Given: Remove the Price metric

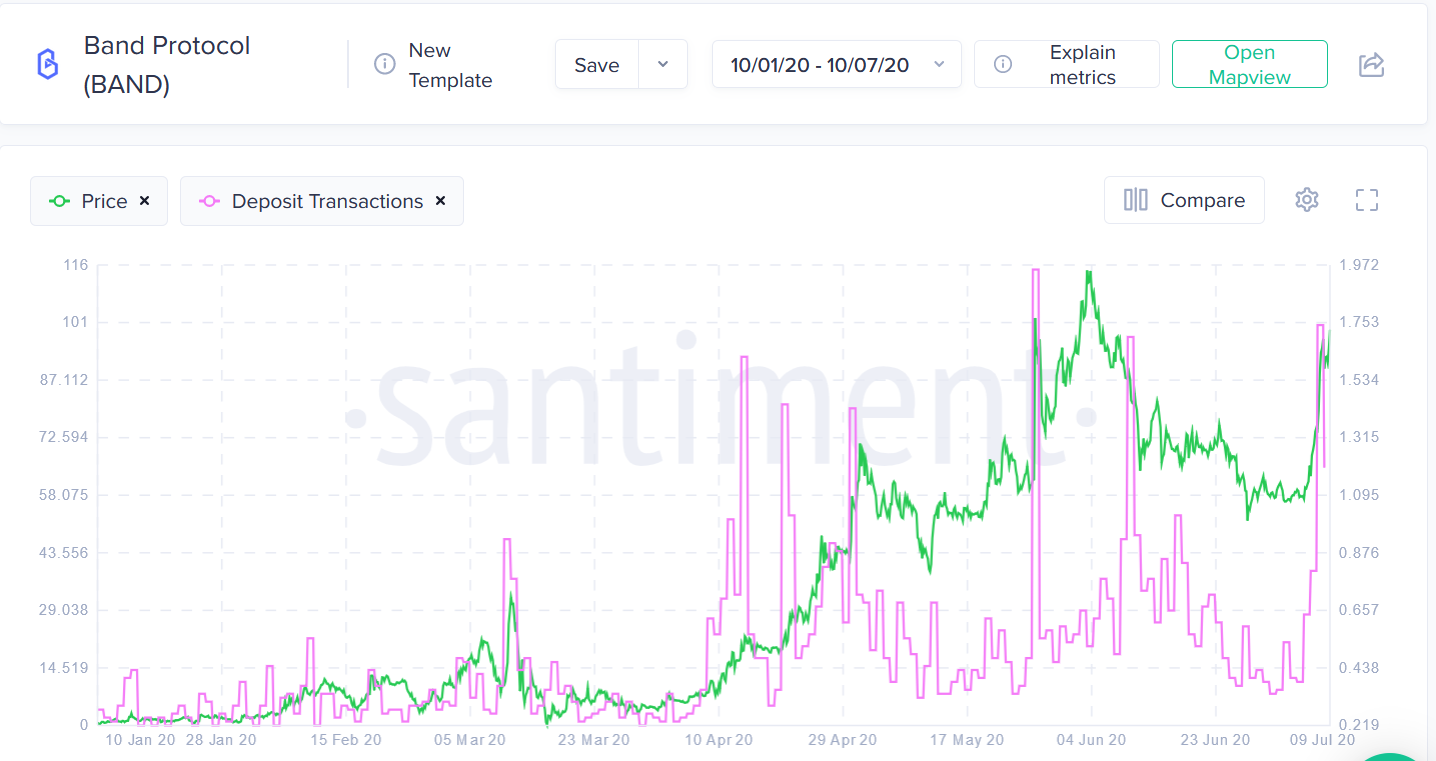Looking at the screenshot, I should [144, 201].
